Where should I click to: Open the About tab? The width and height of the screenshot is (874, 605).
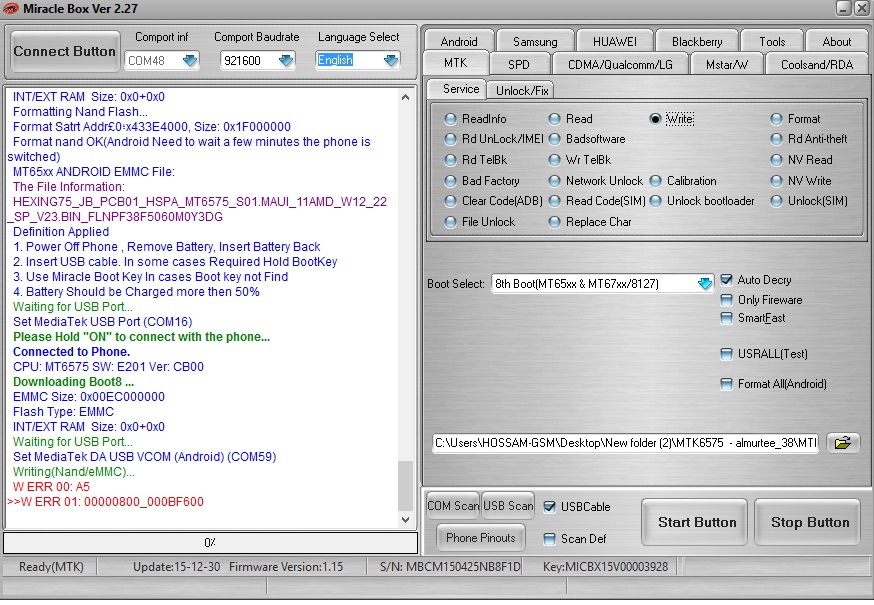click(837, 41)
